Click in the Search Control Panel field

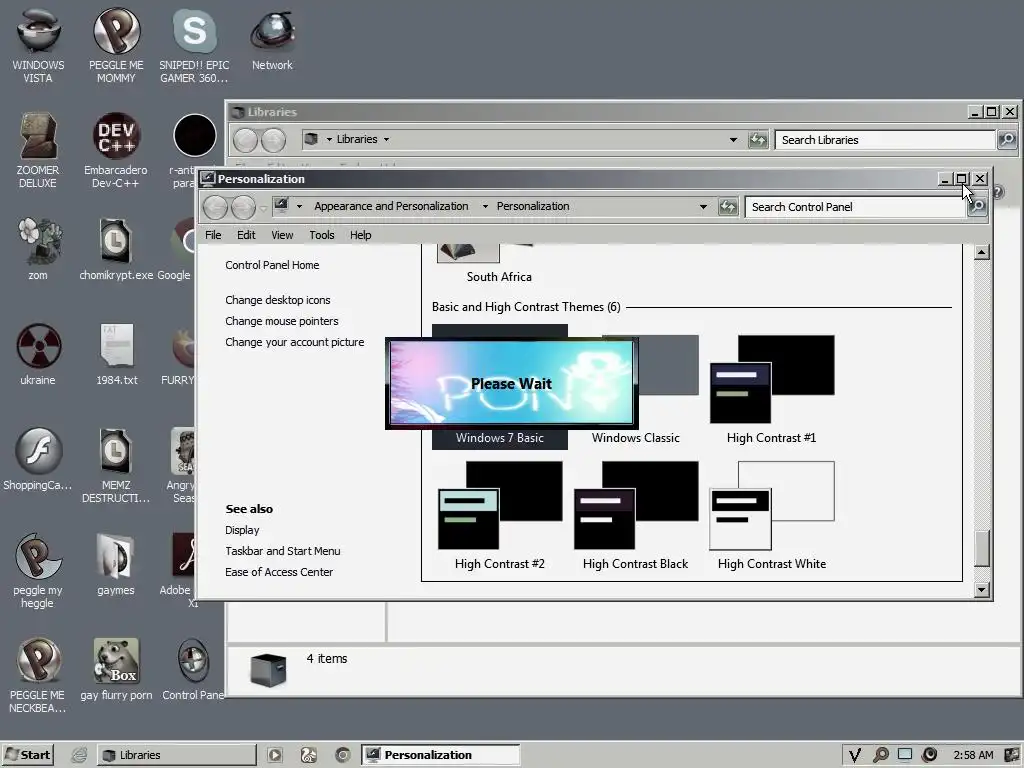click(x=856, y=207)
